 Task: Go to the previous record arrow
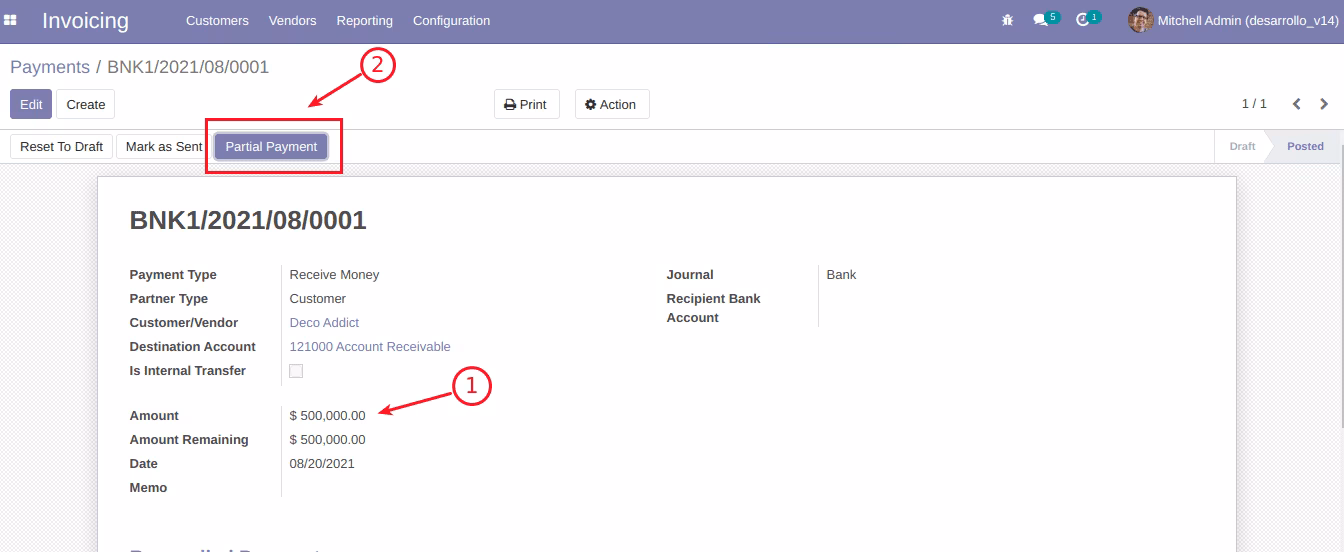1297,104
